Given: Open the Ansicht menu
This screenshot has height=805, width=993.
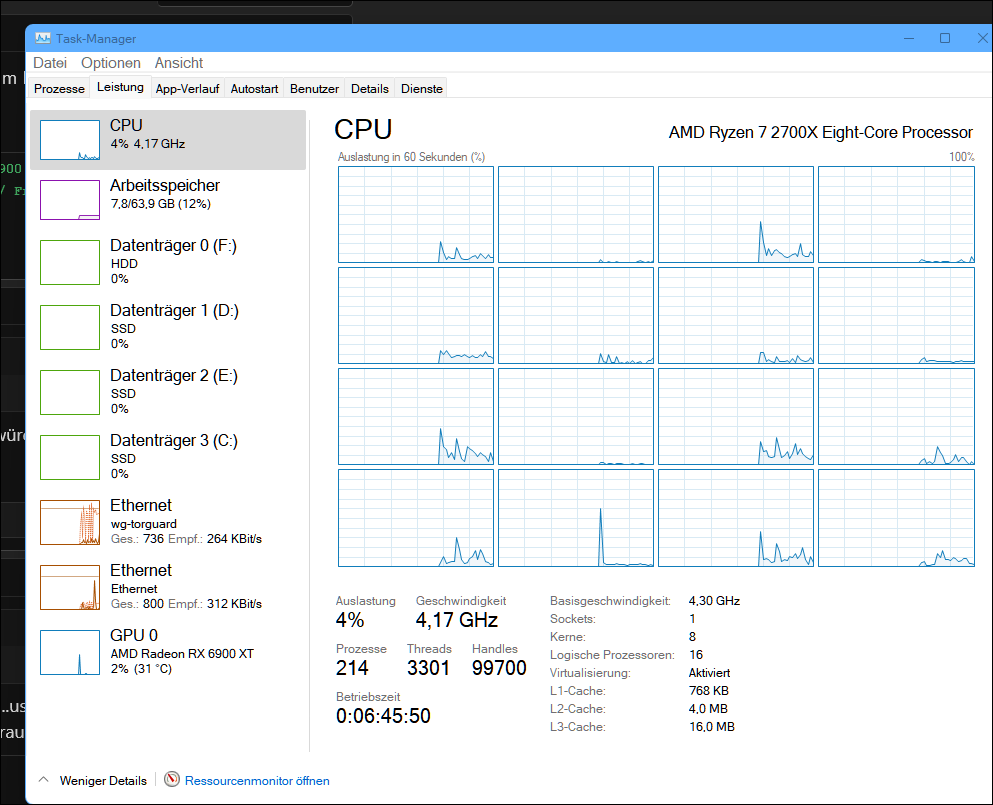Looking at the screenshot, I should click(179, 63).
